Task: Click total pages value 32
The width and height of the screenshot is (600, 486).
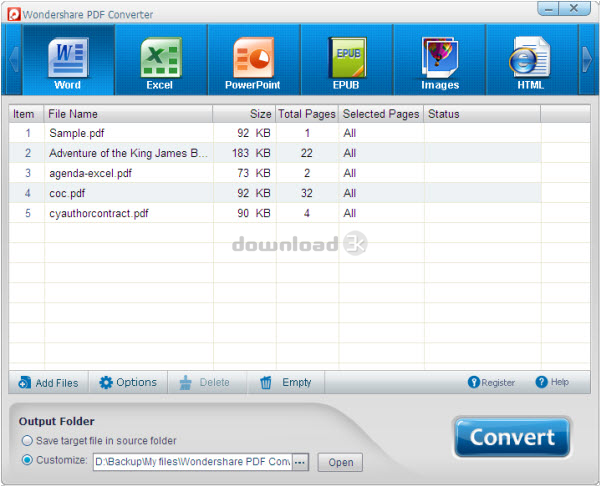Action: [x=307, y=193]
